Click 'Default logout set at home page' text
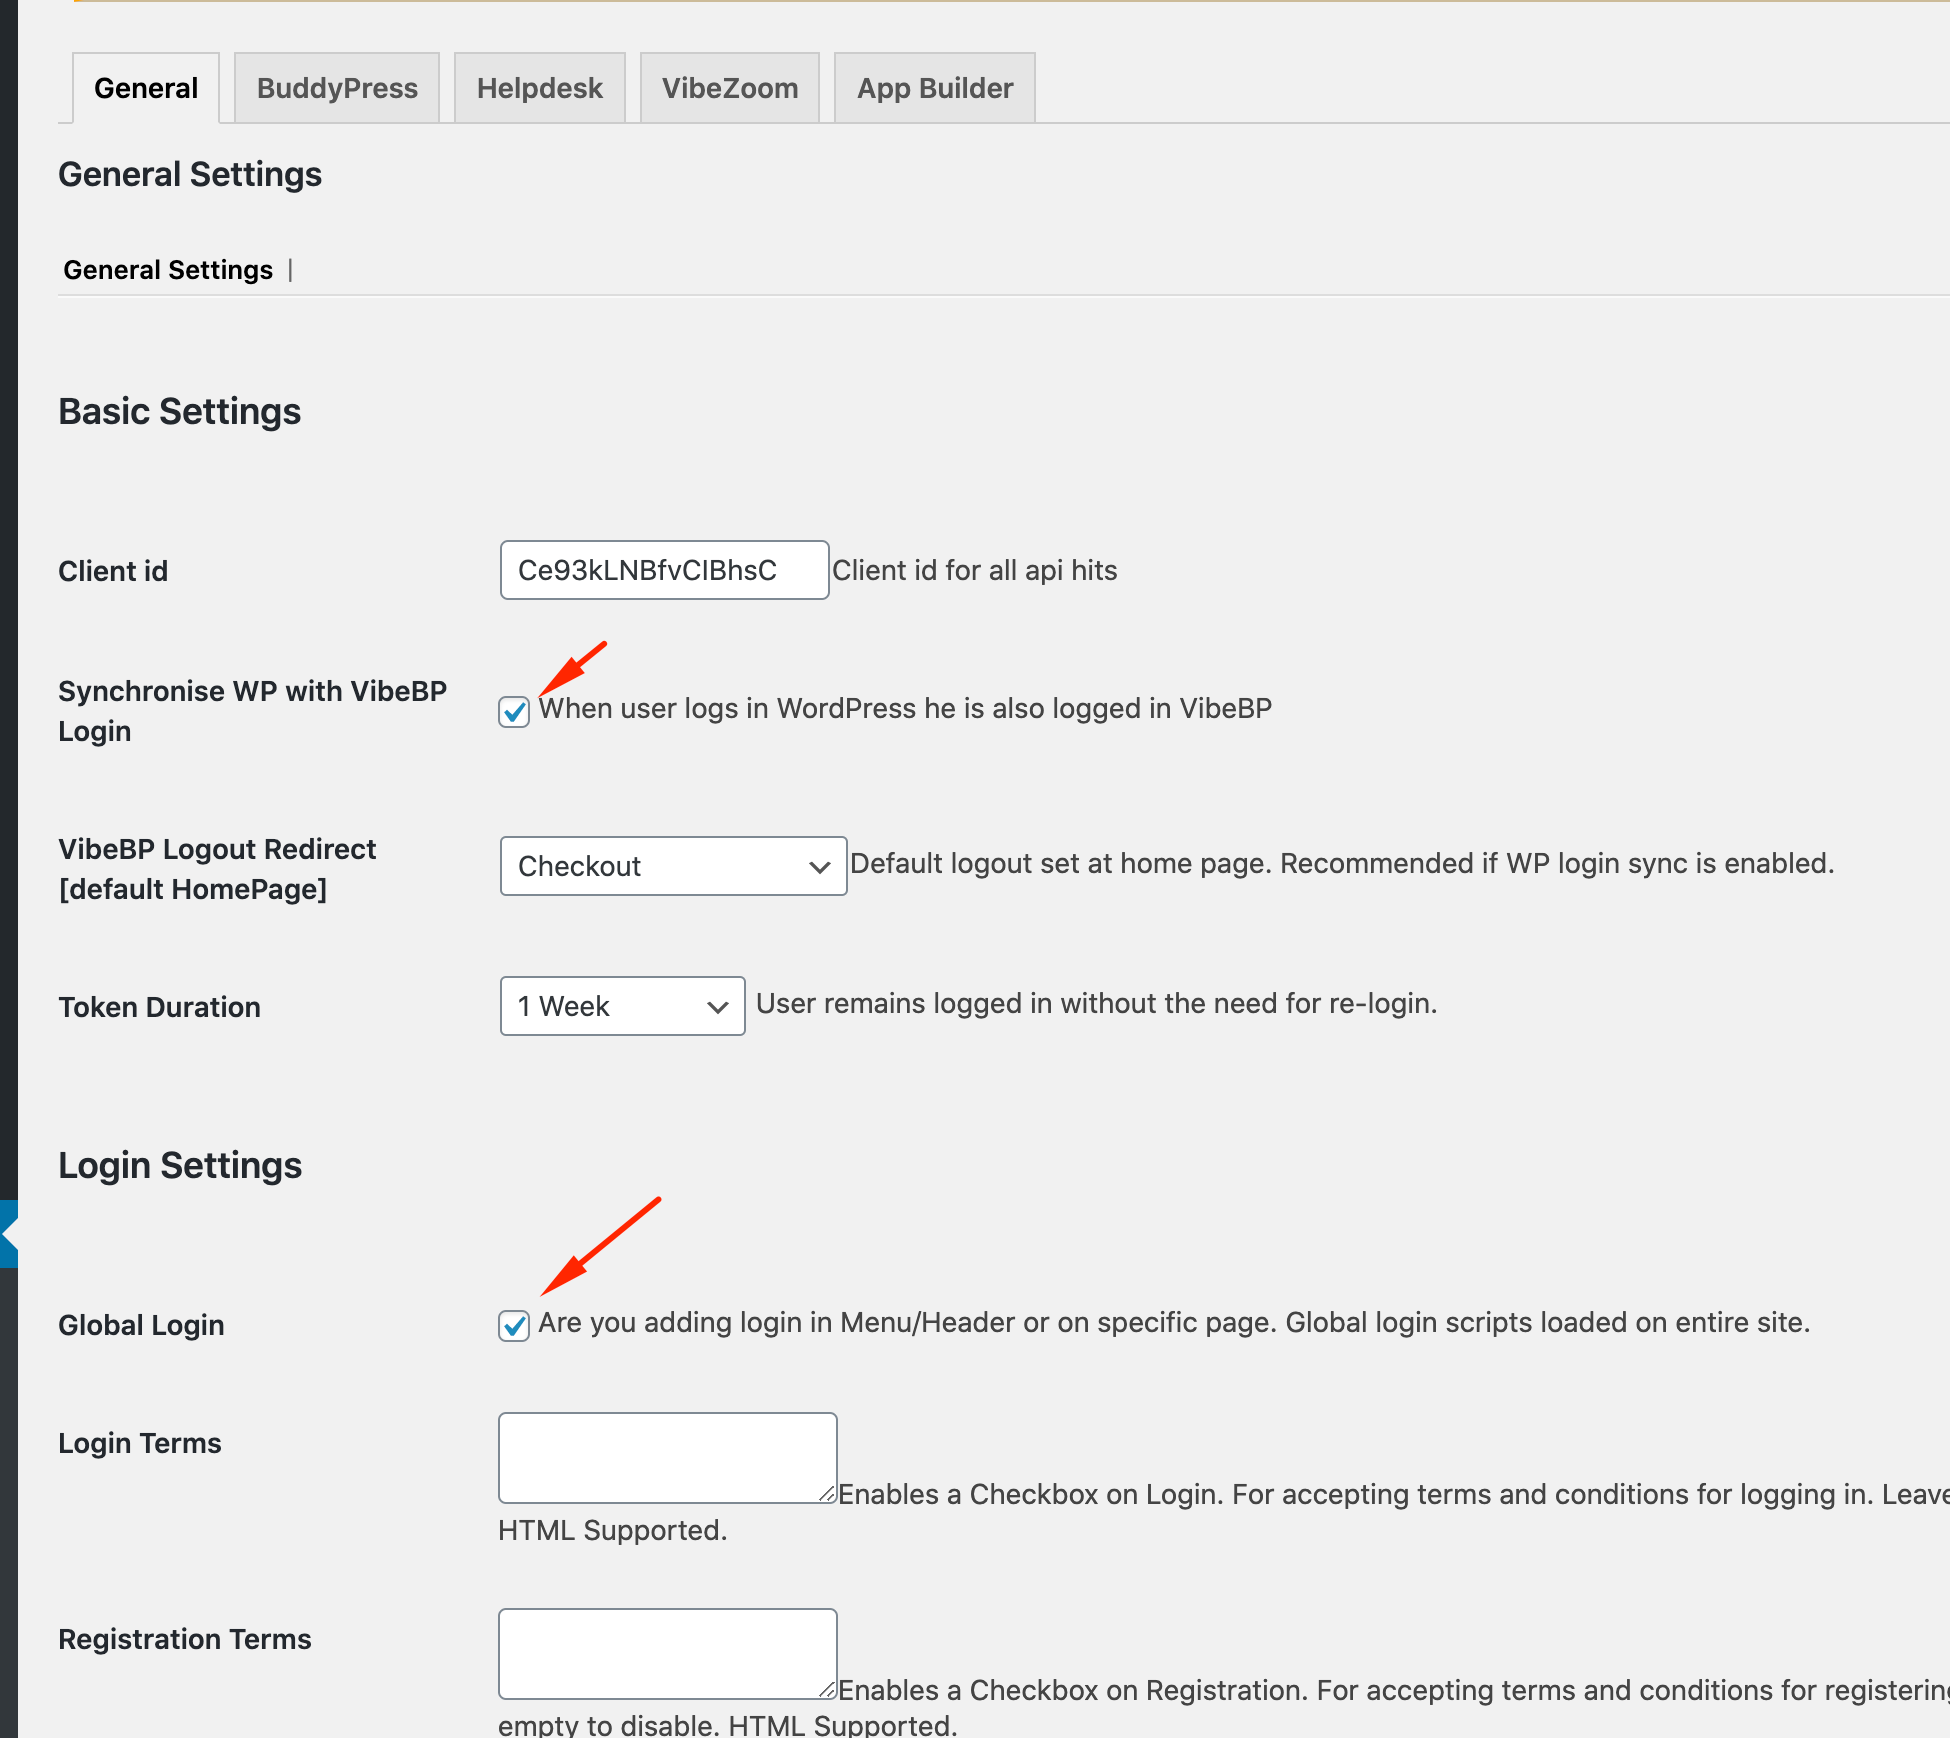 pos(1342,863)
